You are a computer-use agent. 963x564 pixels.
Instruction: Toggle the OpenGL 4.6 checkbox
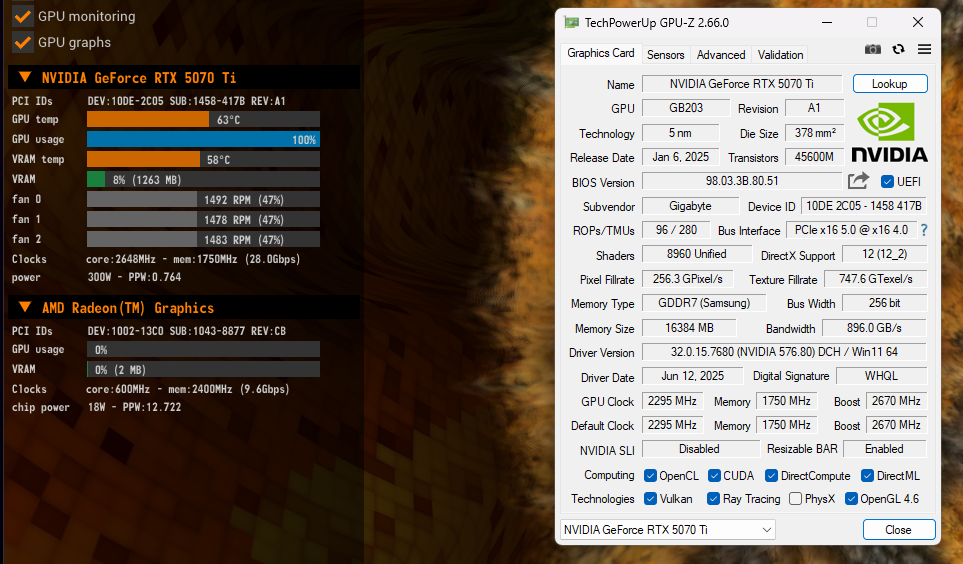(851, 498)
